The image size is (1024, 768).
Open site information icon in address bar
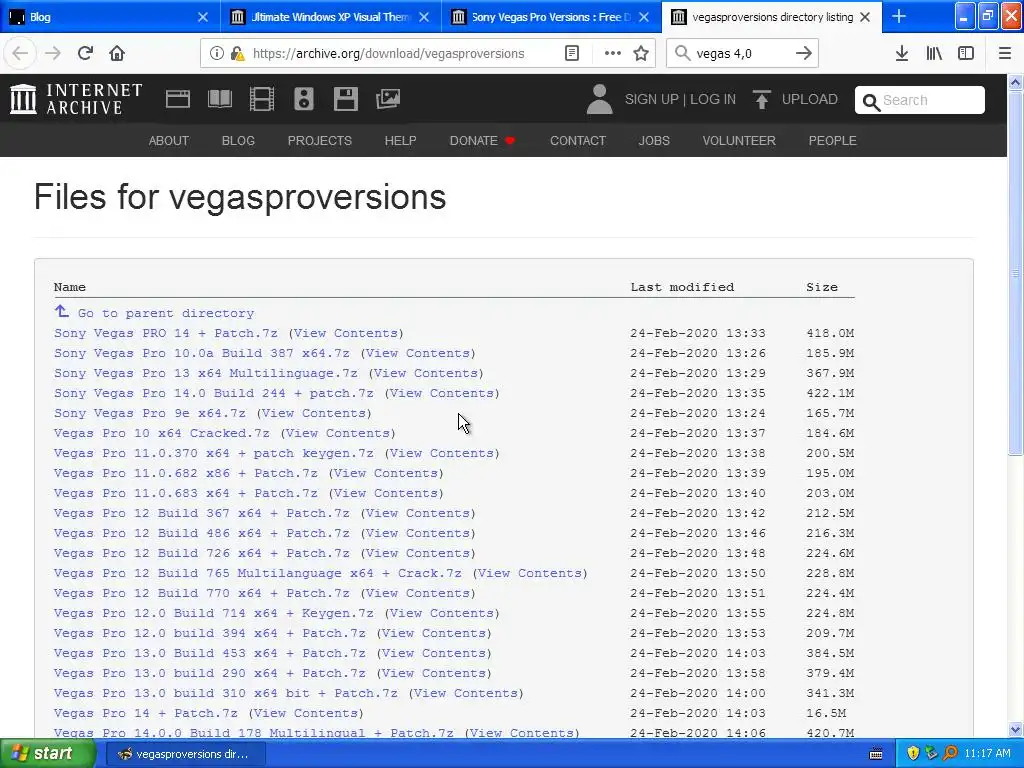click(x=216, y=54)
